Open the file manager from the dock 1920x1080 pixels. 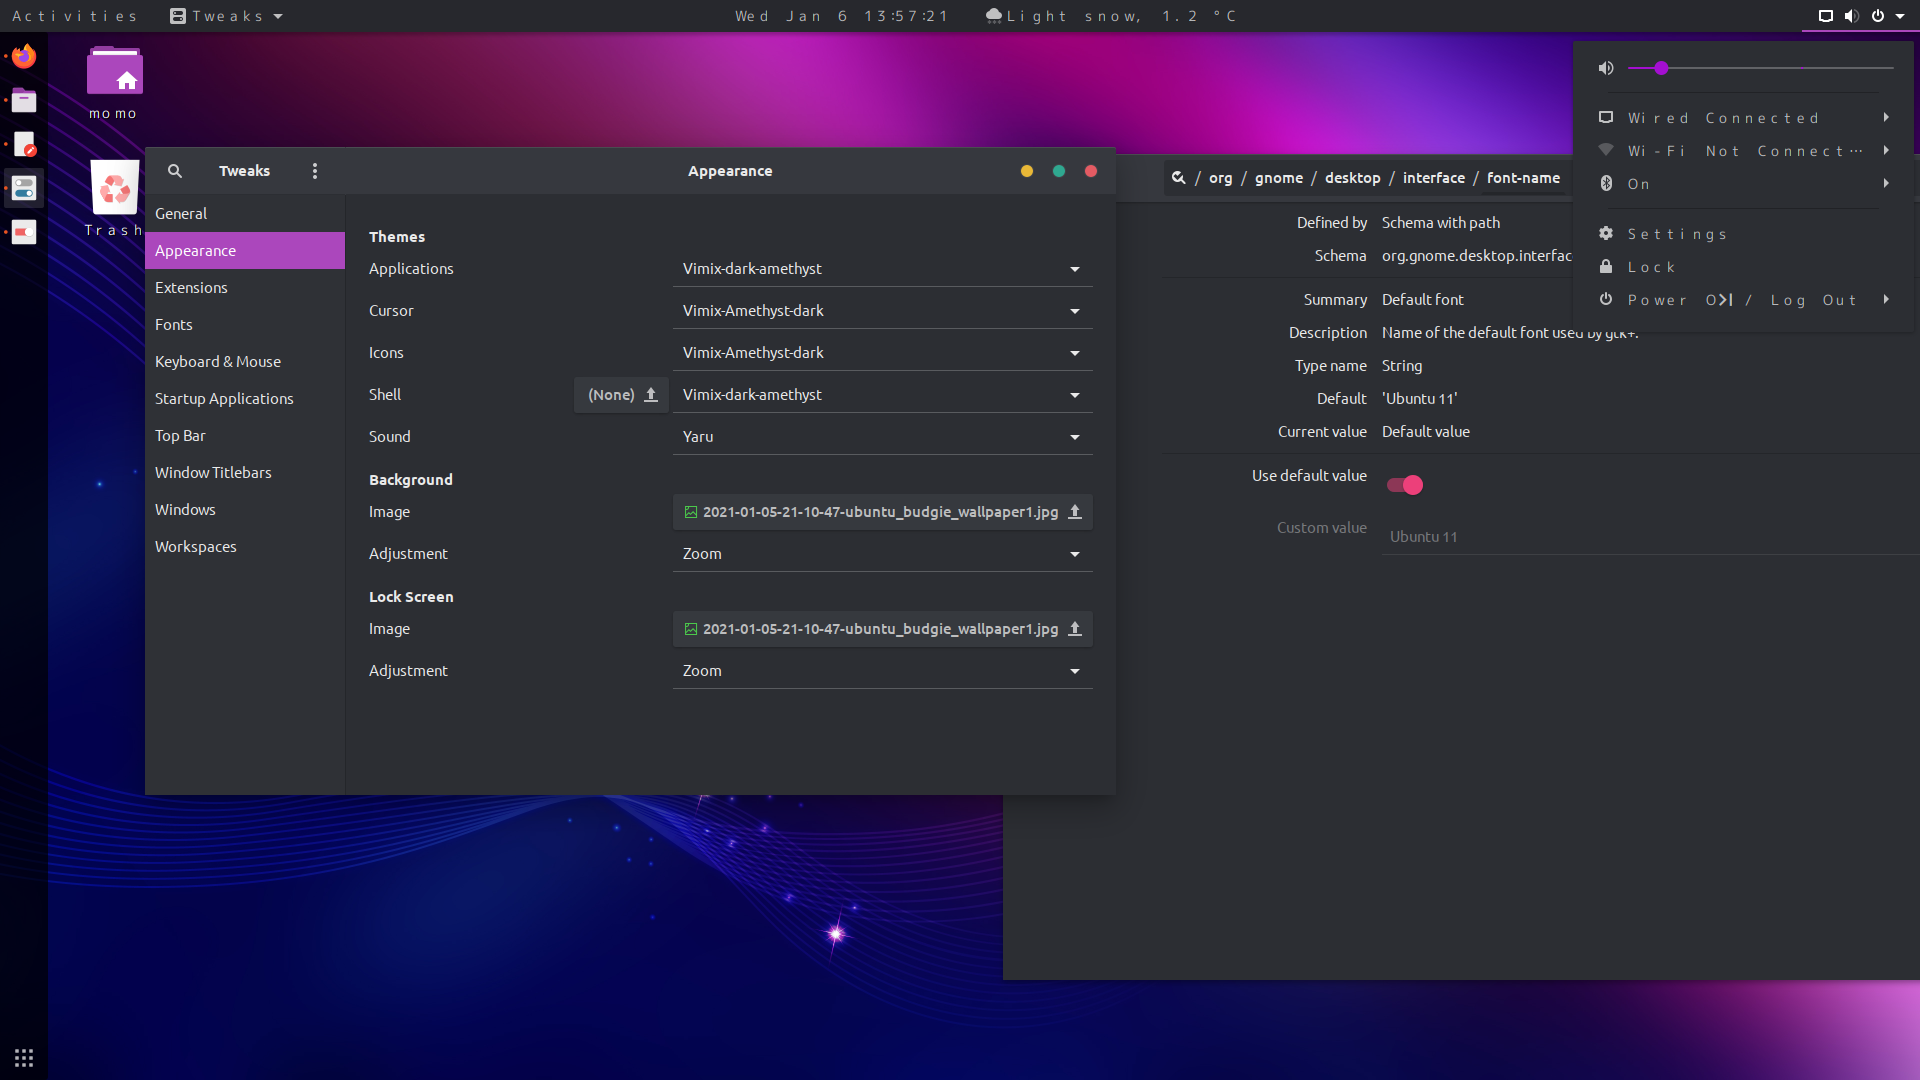coord(23,100)
